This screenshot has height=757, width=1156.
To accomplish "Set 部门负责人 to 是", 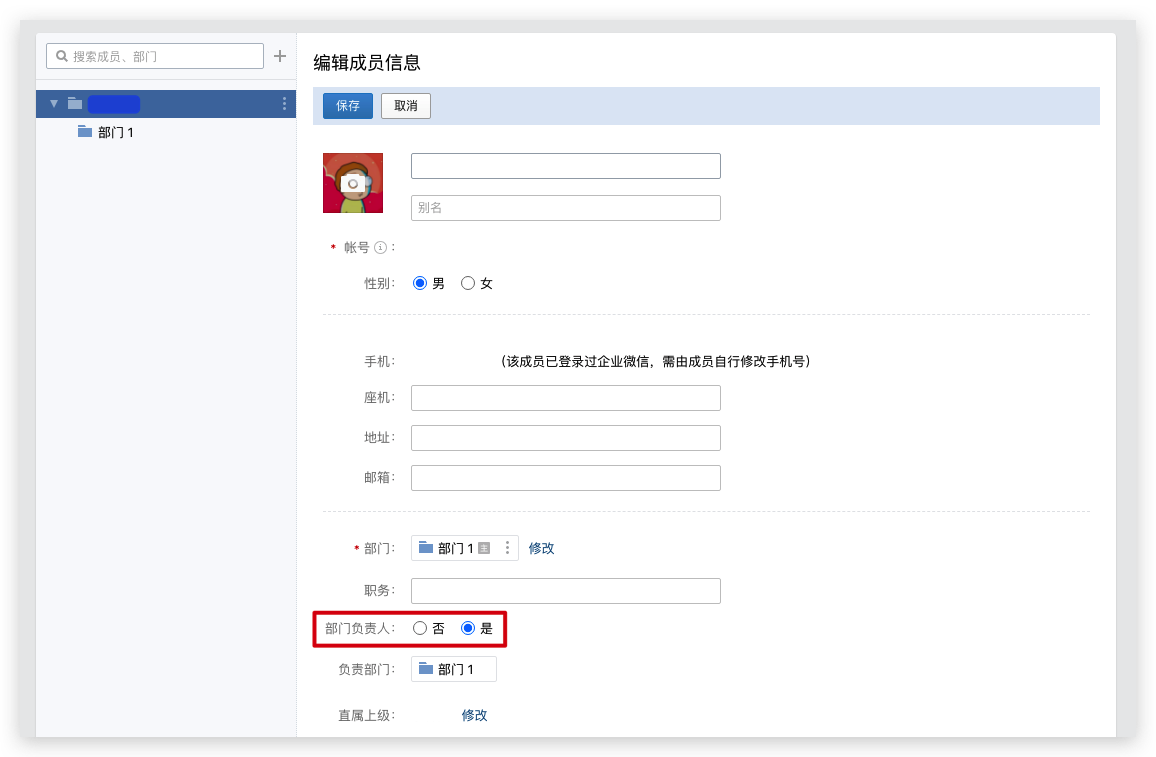I will (468, 628).
